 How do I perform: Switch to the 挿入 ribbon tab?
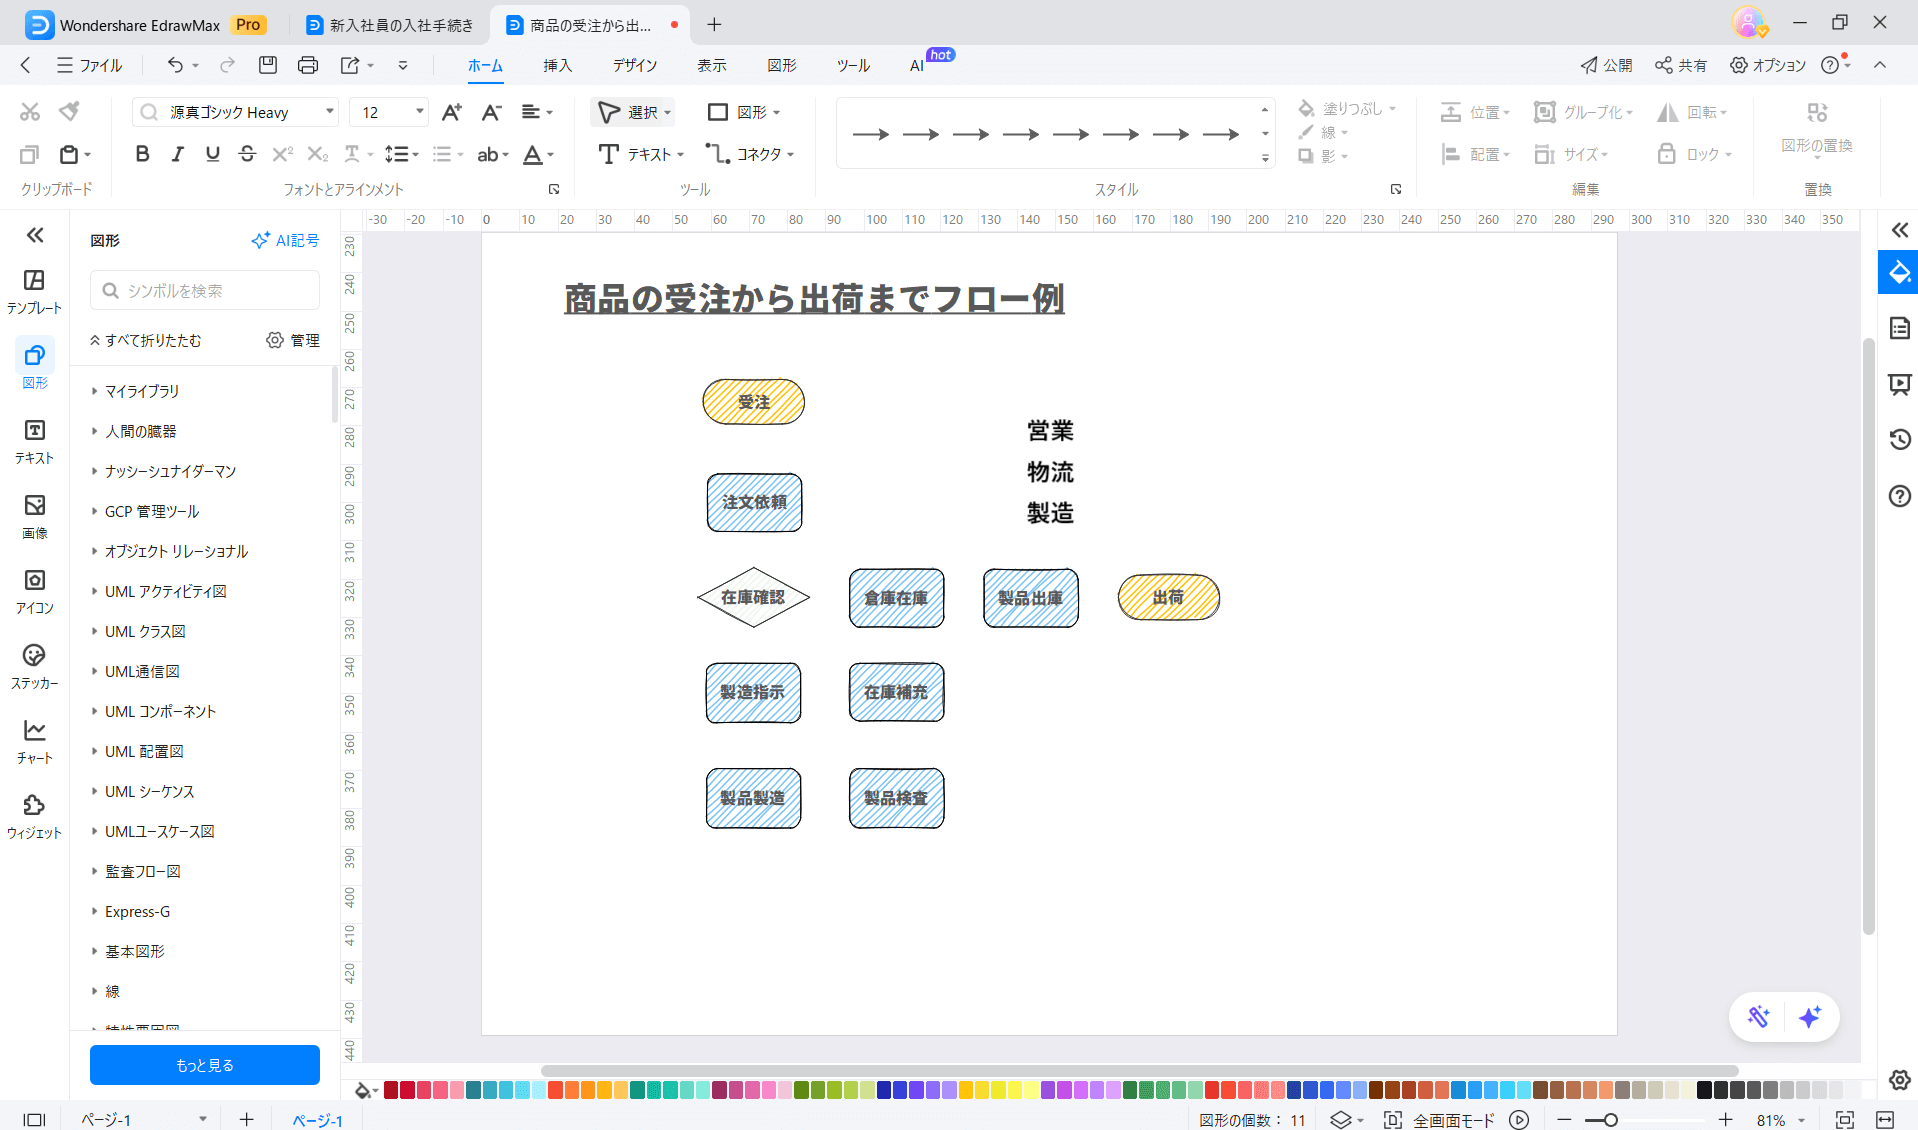coord(557,66)
